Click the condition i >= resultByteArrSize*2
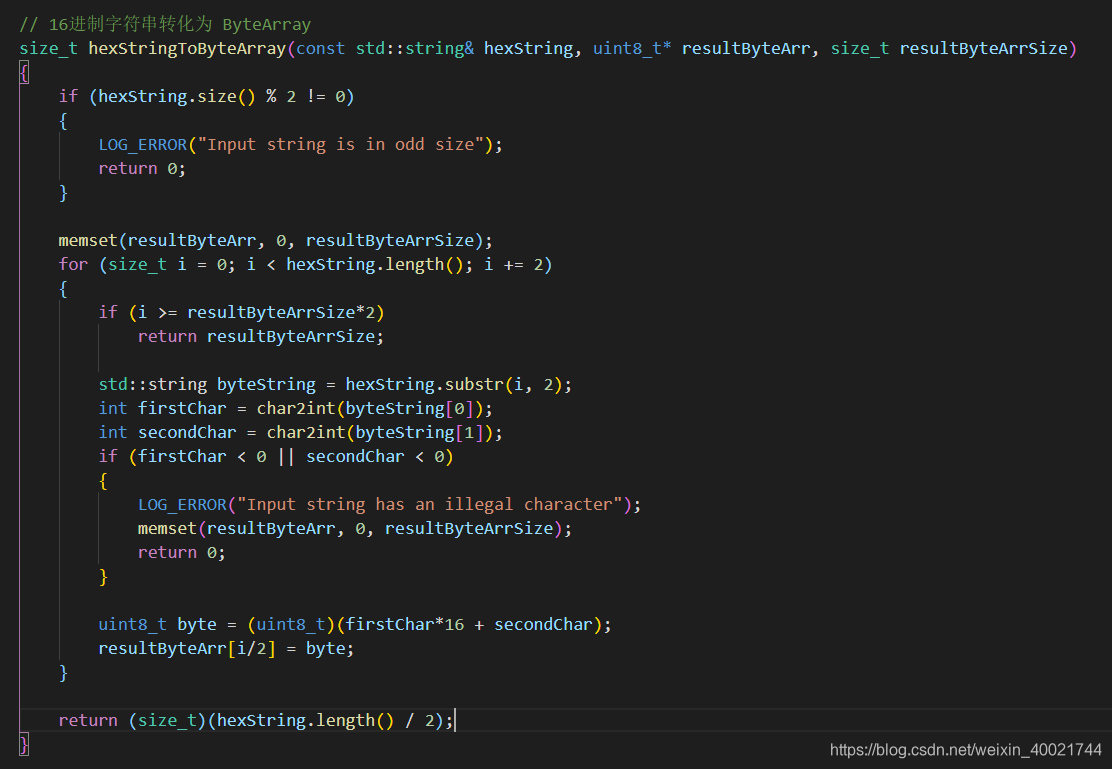The image size is (1112, 769). pyautogui.click(x=257, y=313)
